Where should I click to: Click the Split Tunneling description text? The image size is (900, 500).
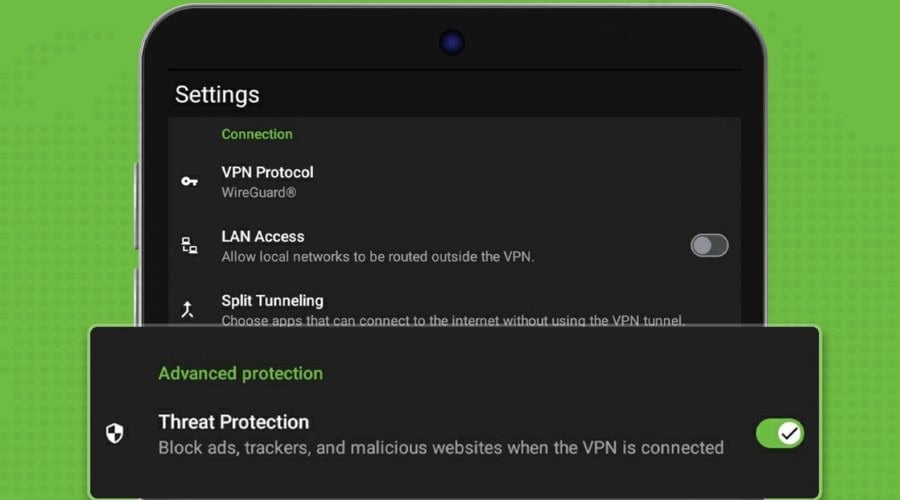tap(453, 320)
